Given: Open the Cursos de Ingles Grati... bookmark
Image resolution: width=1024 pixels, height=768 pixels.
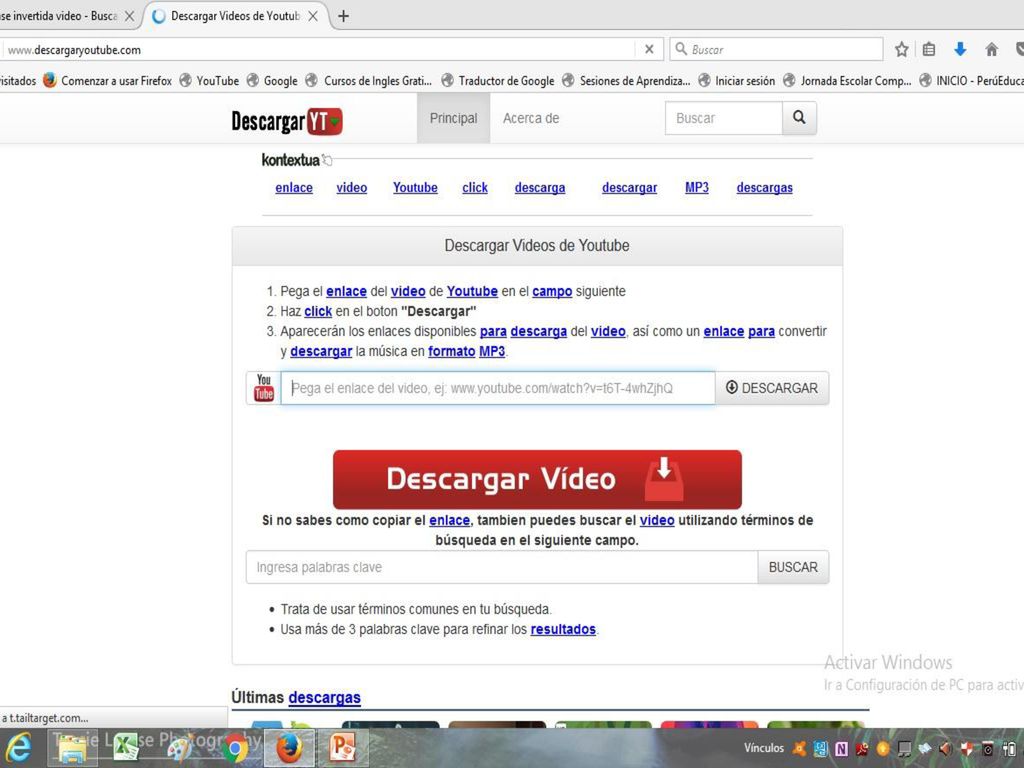Looking at the screenshot, I should 369,80.
